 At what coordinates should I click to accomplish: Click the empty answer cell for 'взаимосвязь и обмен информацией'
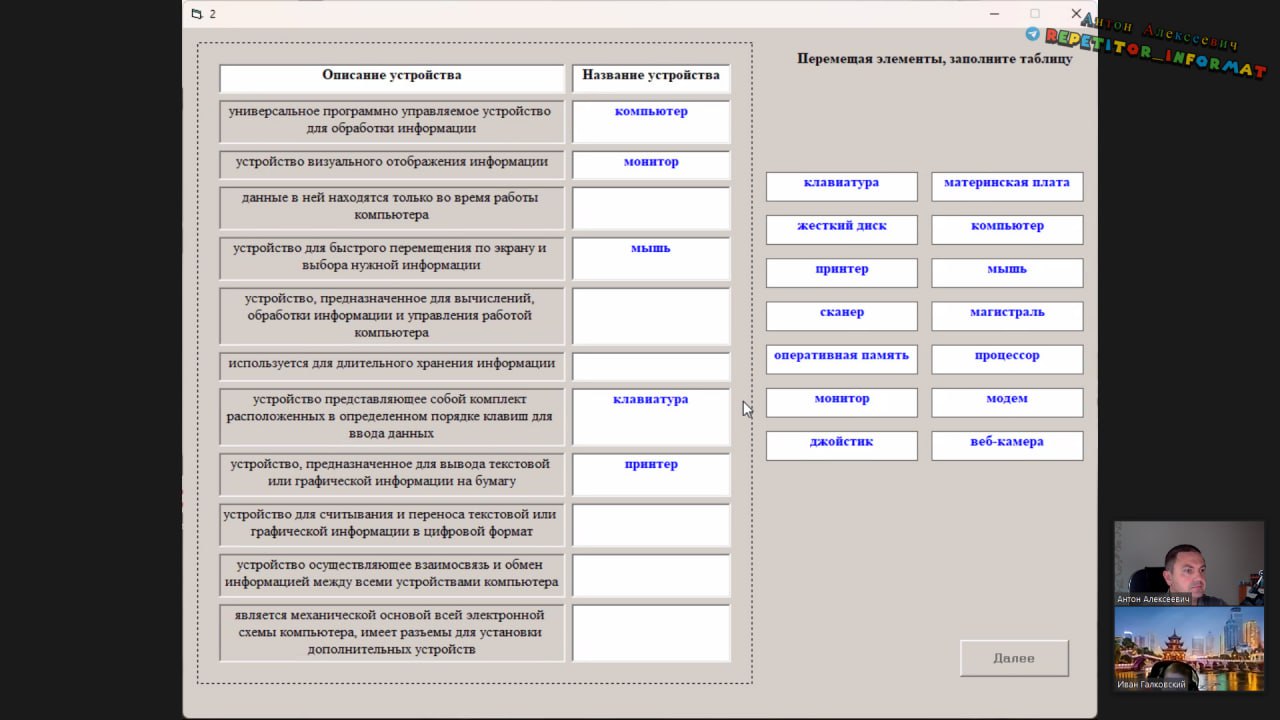pos(651,575)
